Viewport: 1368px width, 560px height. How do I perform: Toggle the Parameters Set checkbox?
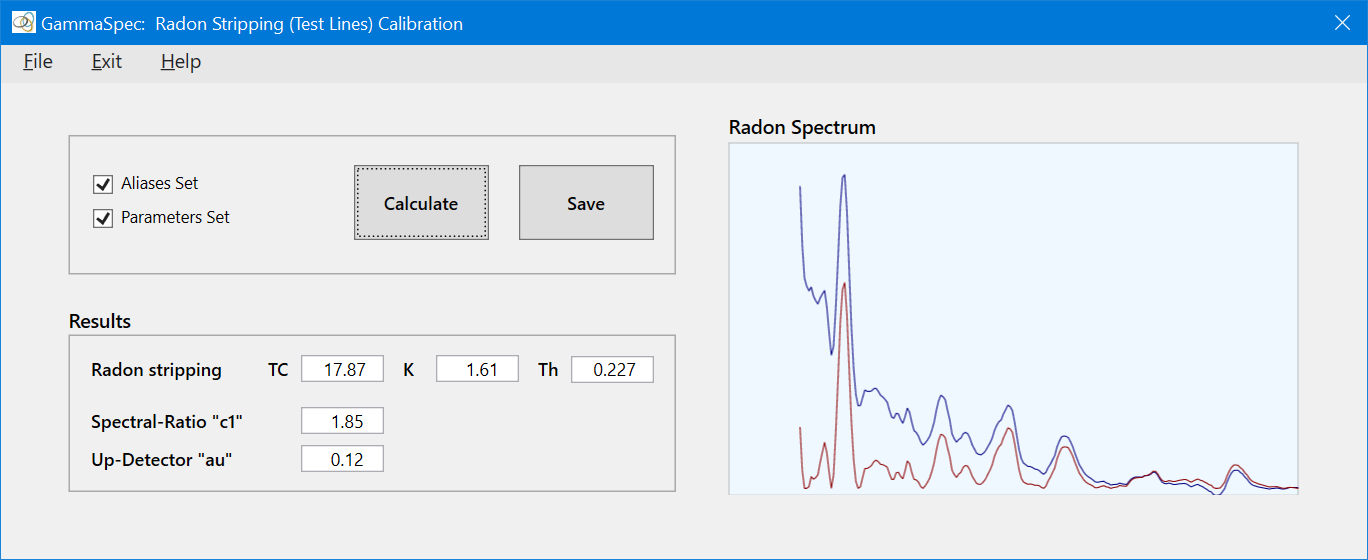tap(103, 218)
